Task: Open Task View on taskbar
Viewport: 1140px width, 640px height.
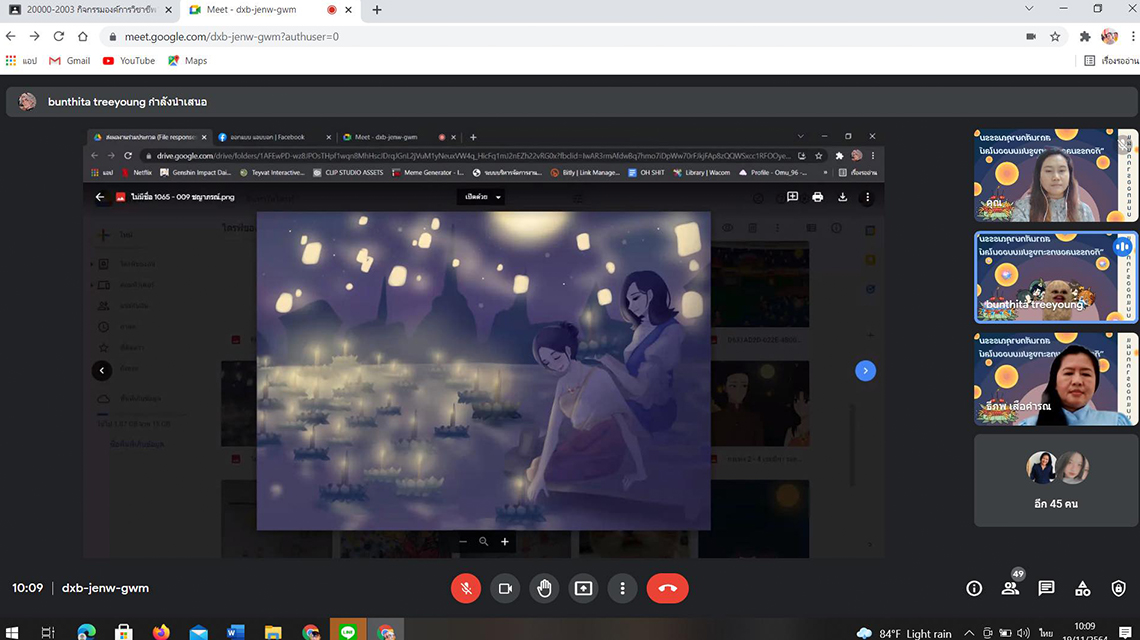Action: pyautogui.click(x=48, y=633)
